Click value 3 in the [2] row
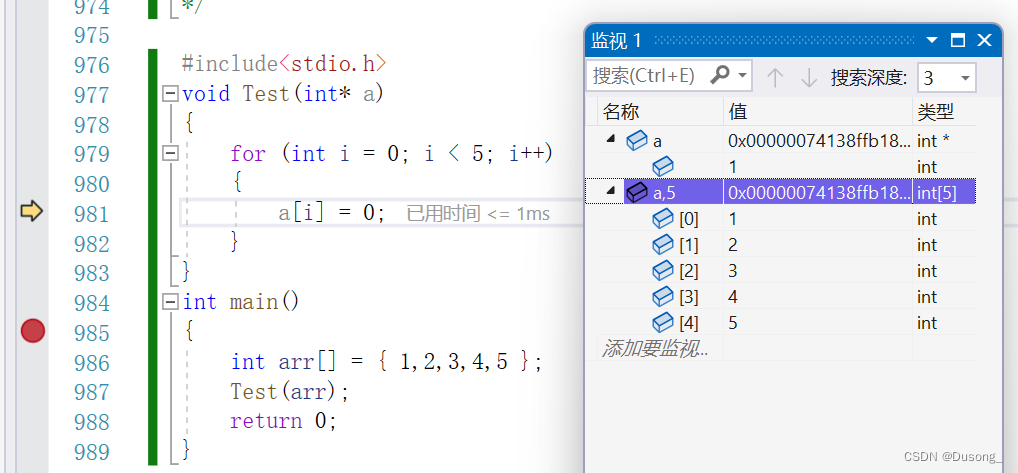The height and width of the screenshot is (473, 1018). (x=734, y=271)
